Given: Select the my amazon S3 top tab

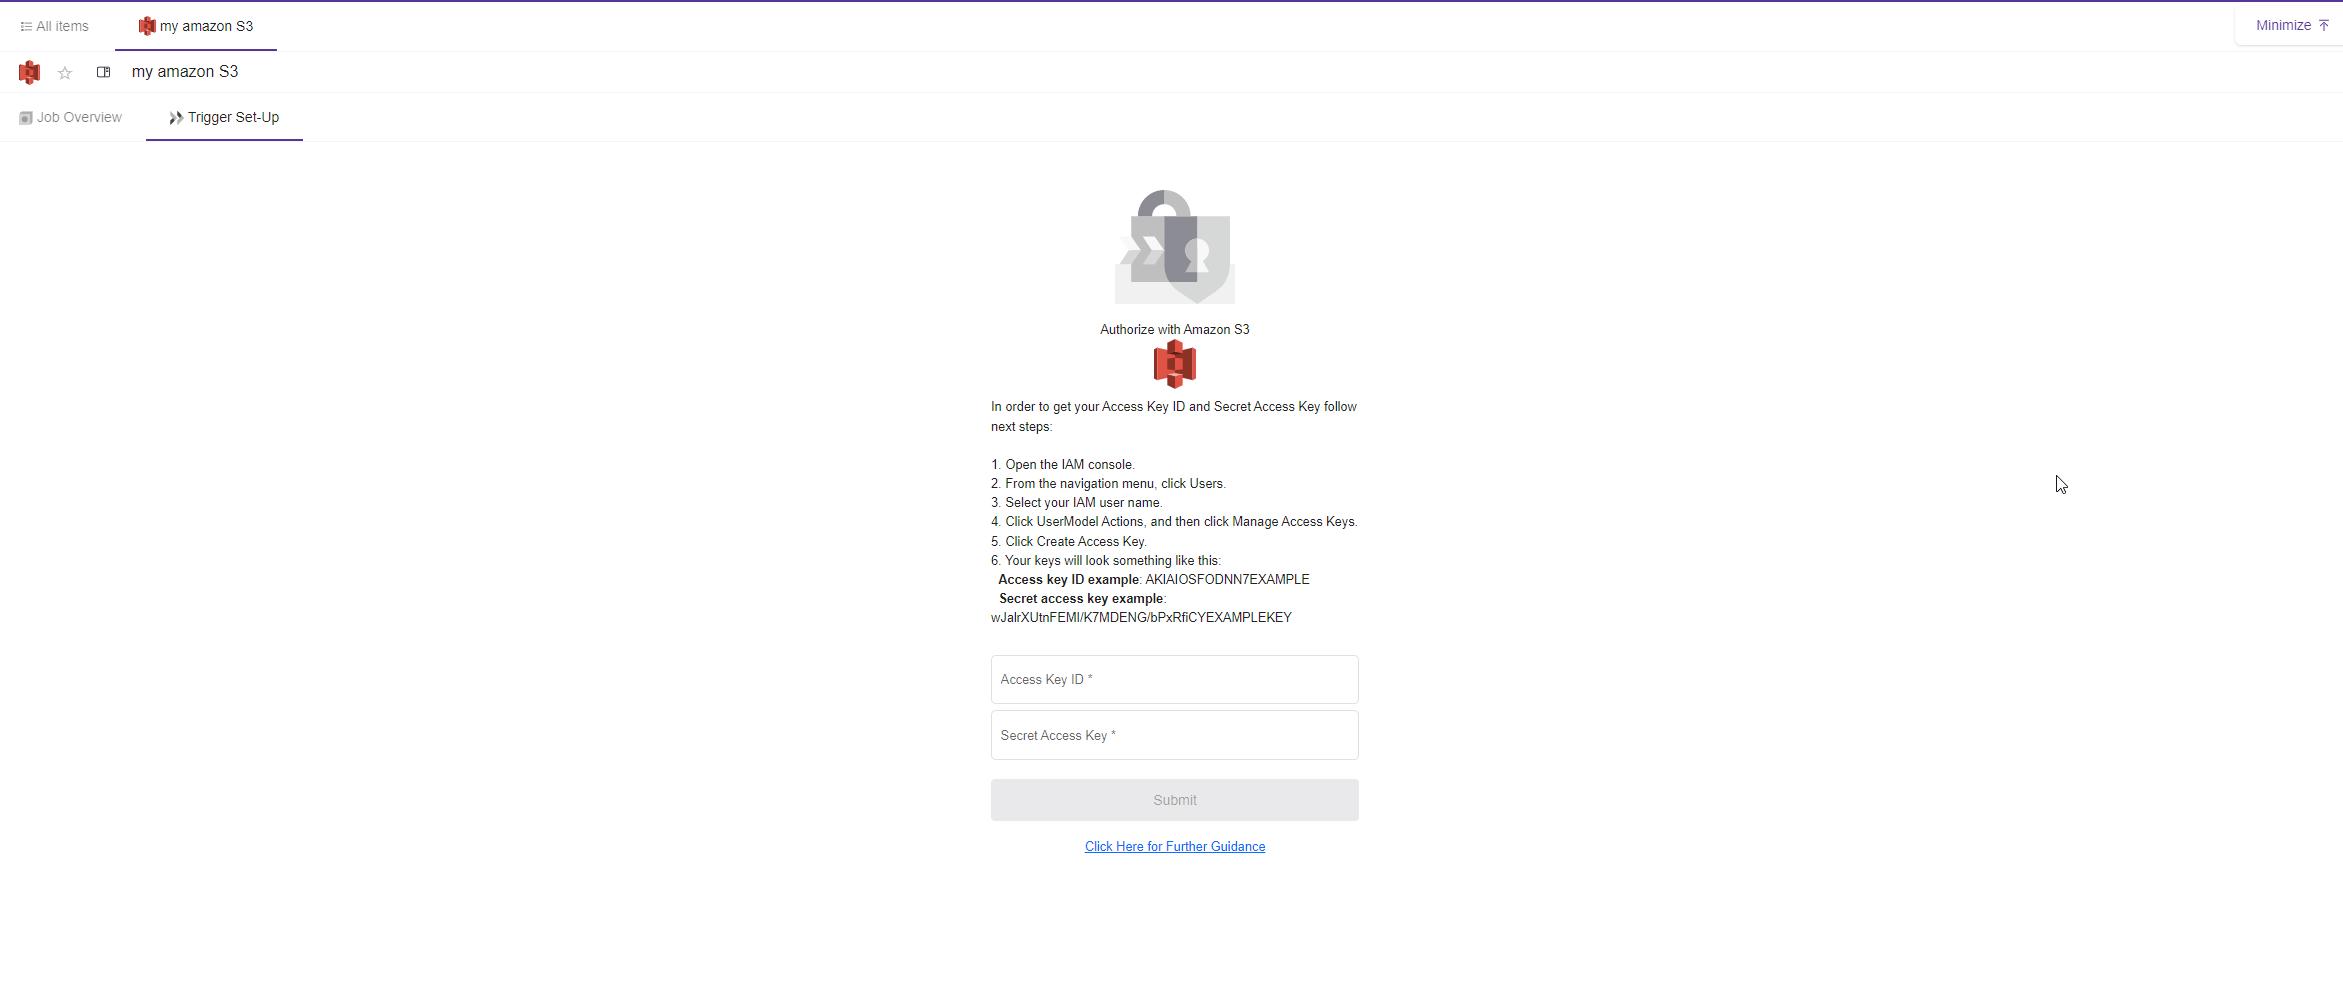Looking at the screenshot, I should coord(196,26).
